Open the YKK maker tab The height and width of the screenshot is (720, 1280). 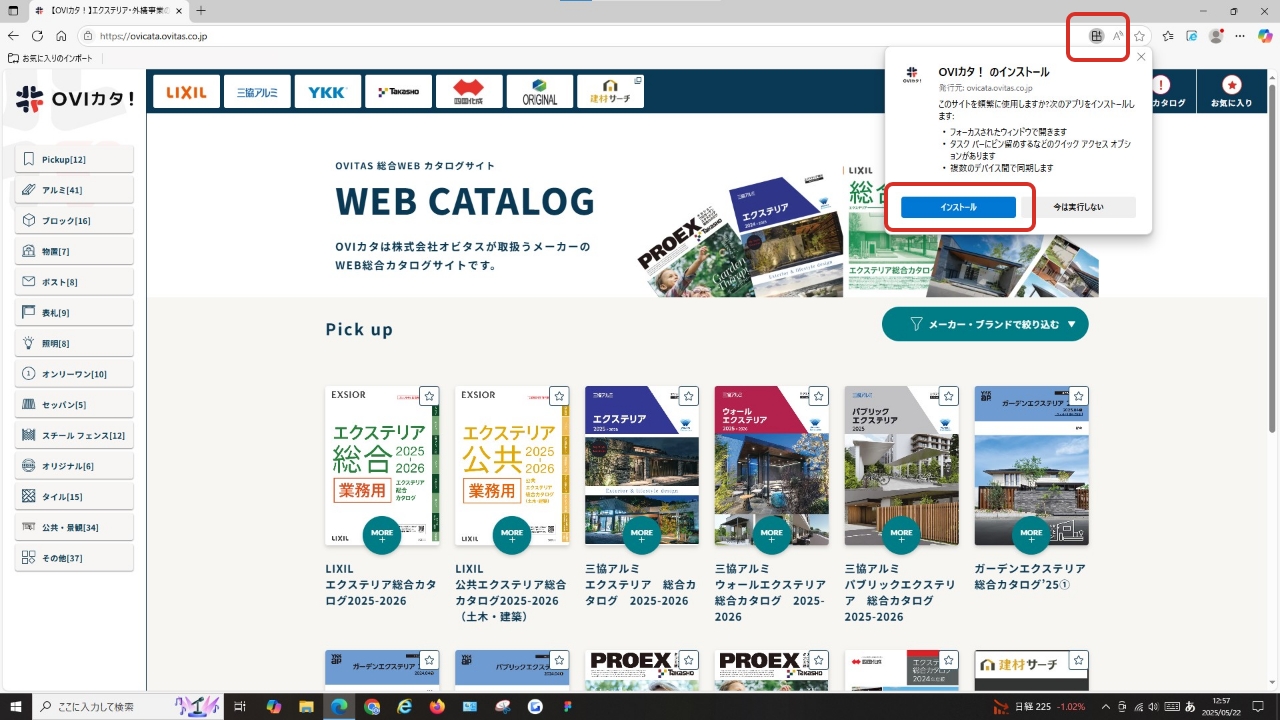tap(327, 92)
